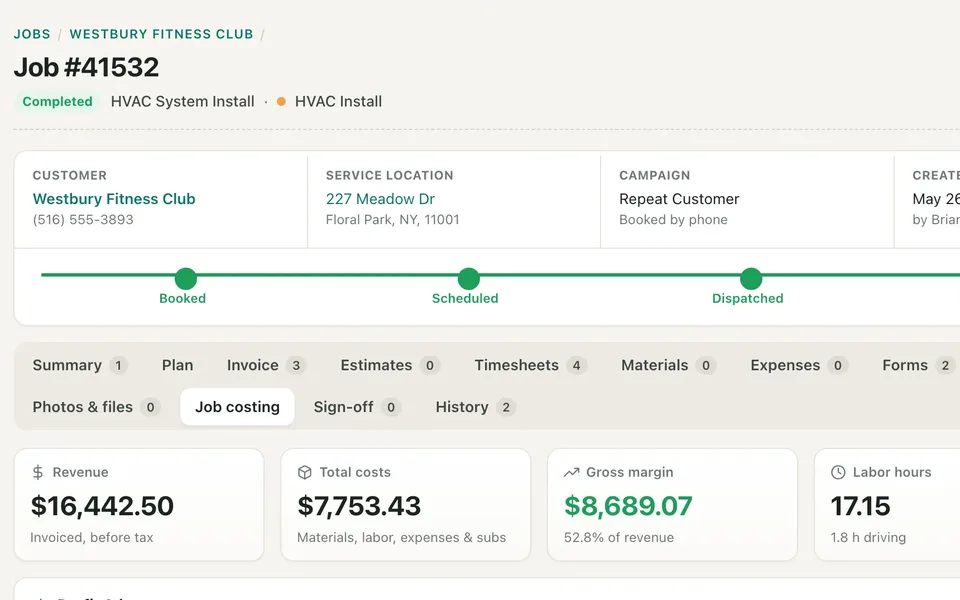Image resolution: width=960 pixels, height=600 pixels.
Task: Open the Photos & files tab
Action: 96,407
